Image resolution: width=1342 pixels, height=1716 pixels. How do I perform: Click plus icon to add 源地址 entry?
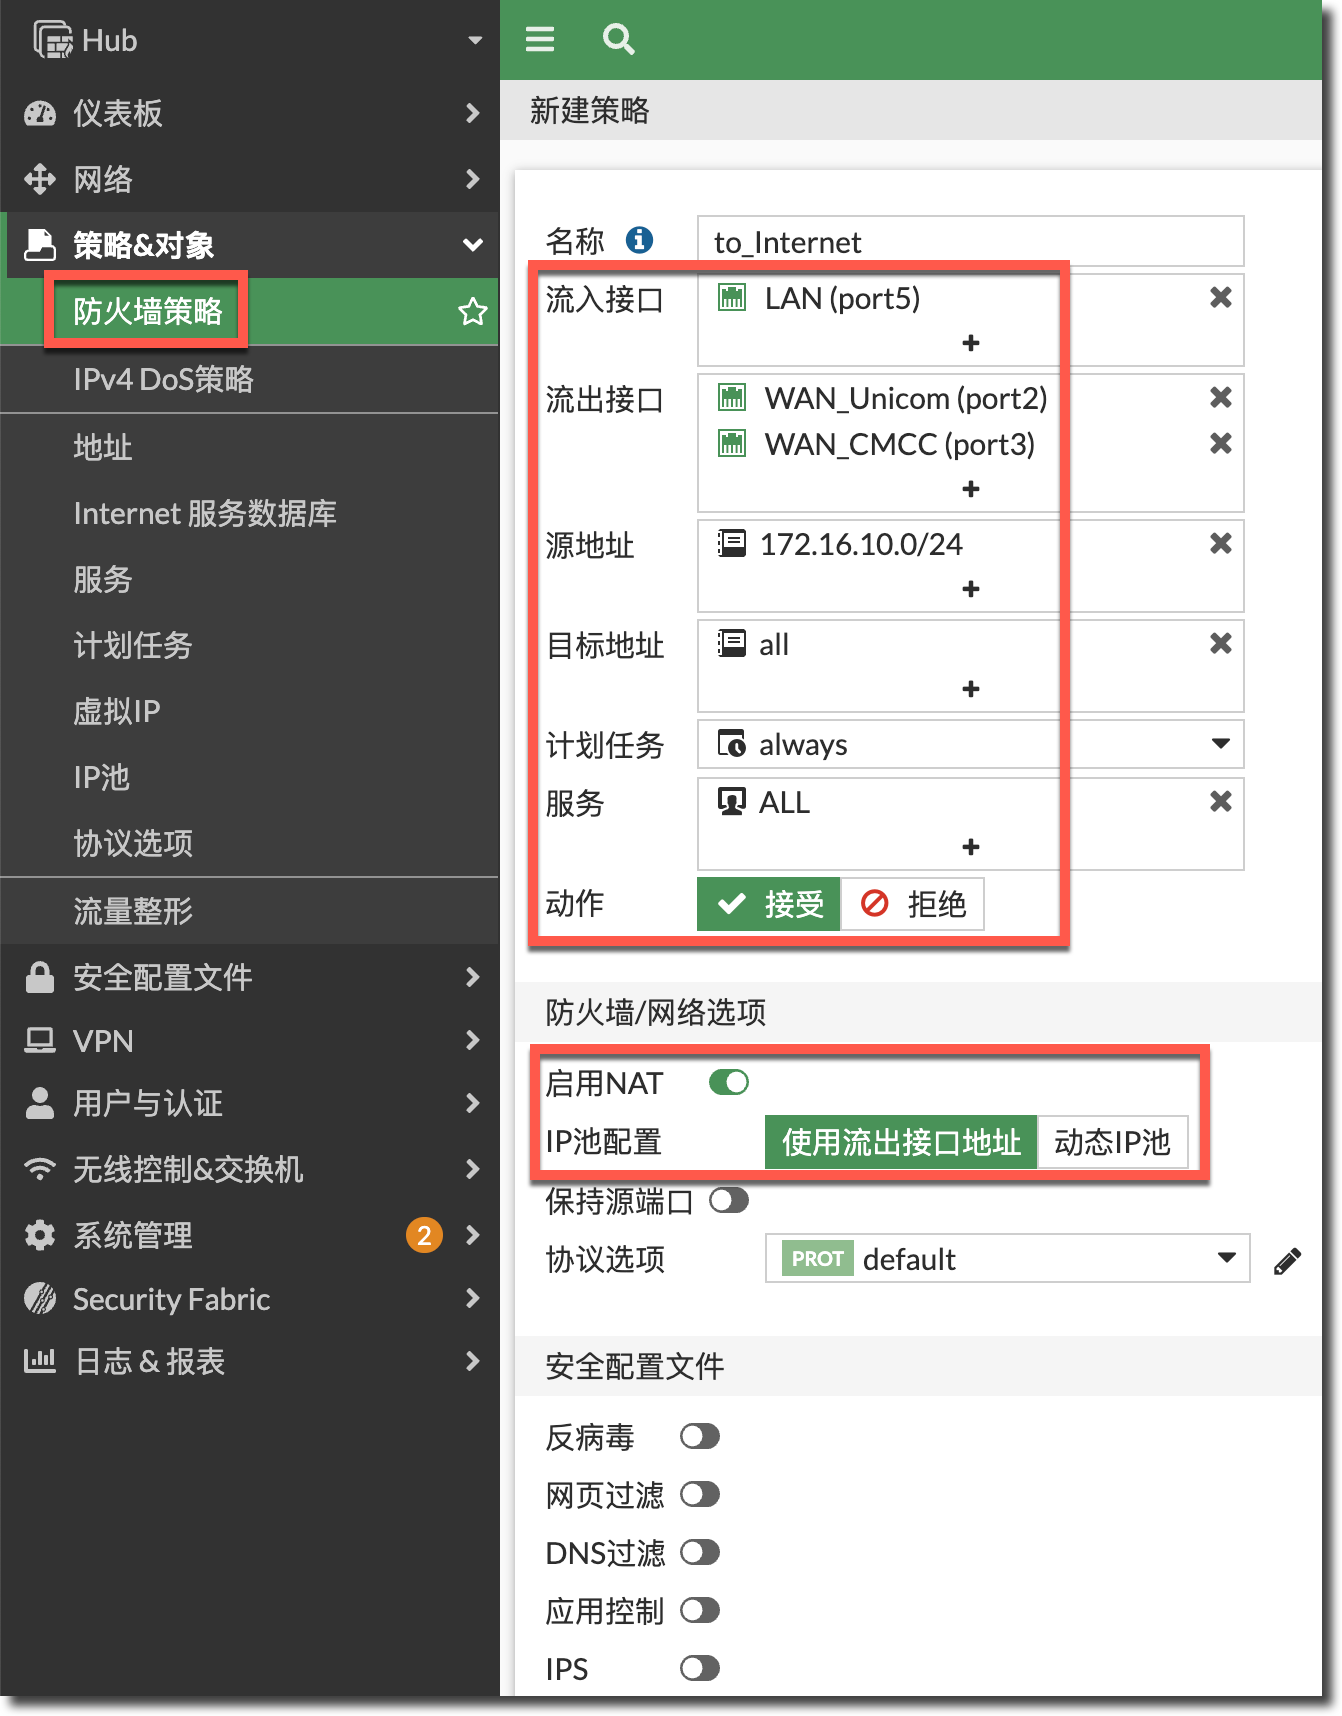(970, 589)
